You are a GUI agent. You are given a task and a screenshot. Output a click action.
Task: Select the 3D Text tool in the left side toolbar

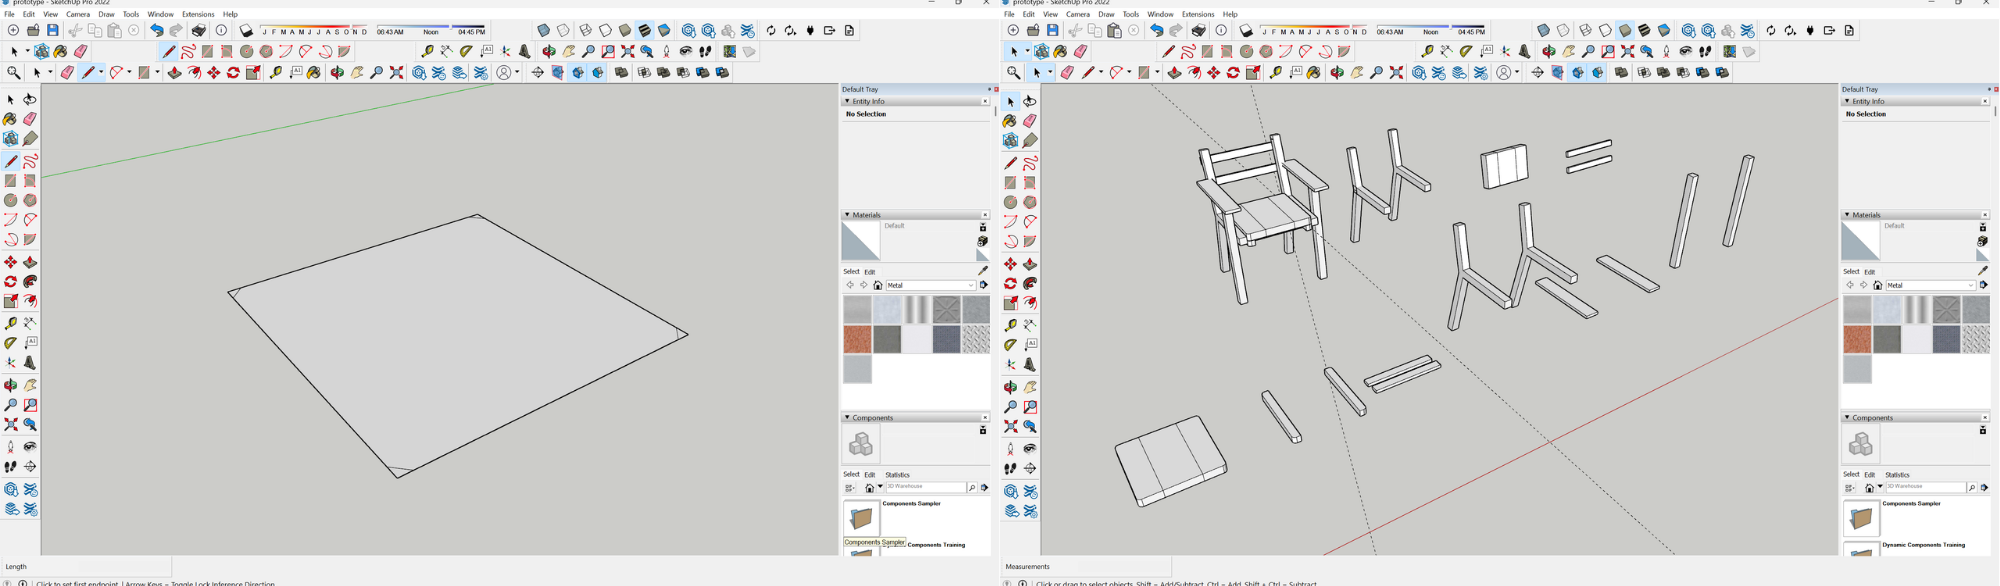click(30, 363)
